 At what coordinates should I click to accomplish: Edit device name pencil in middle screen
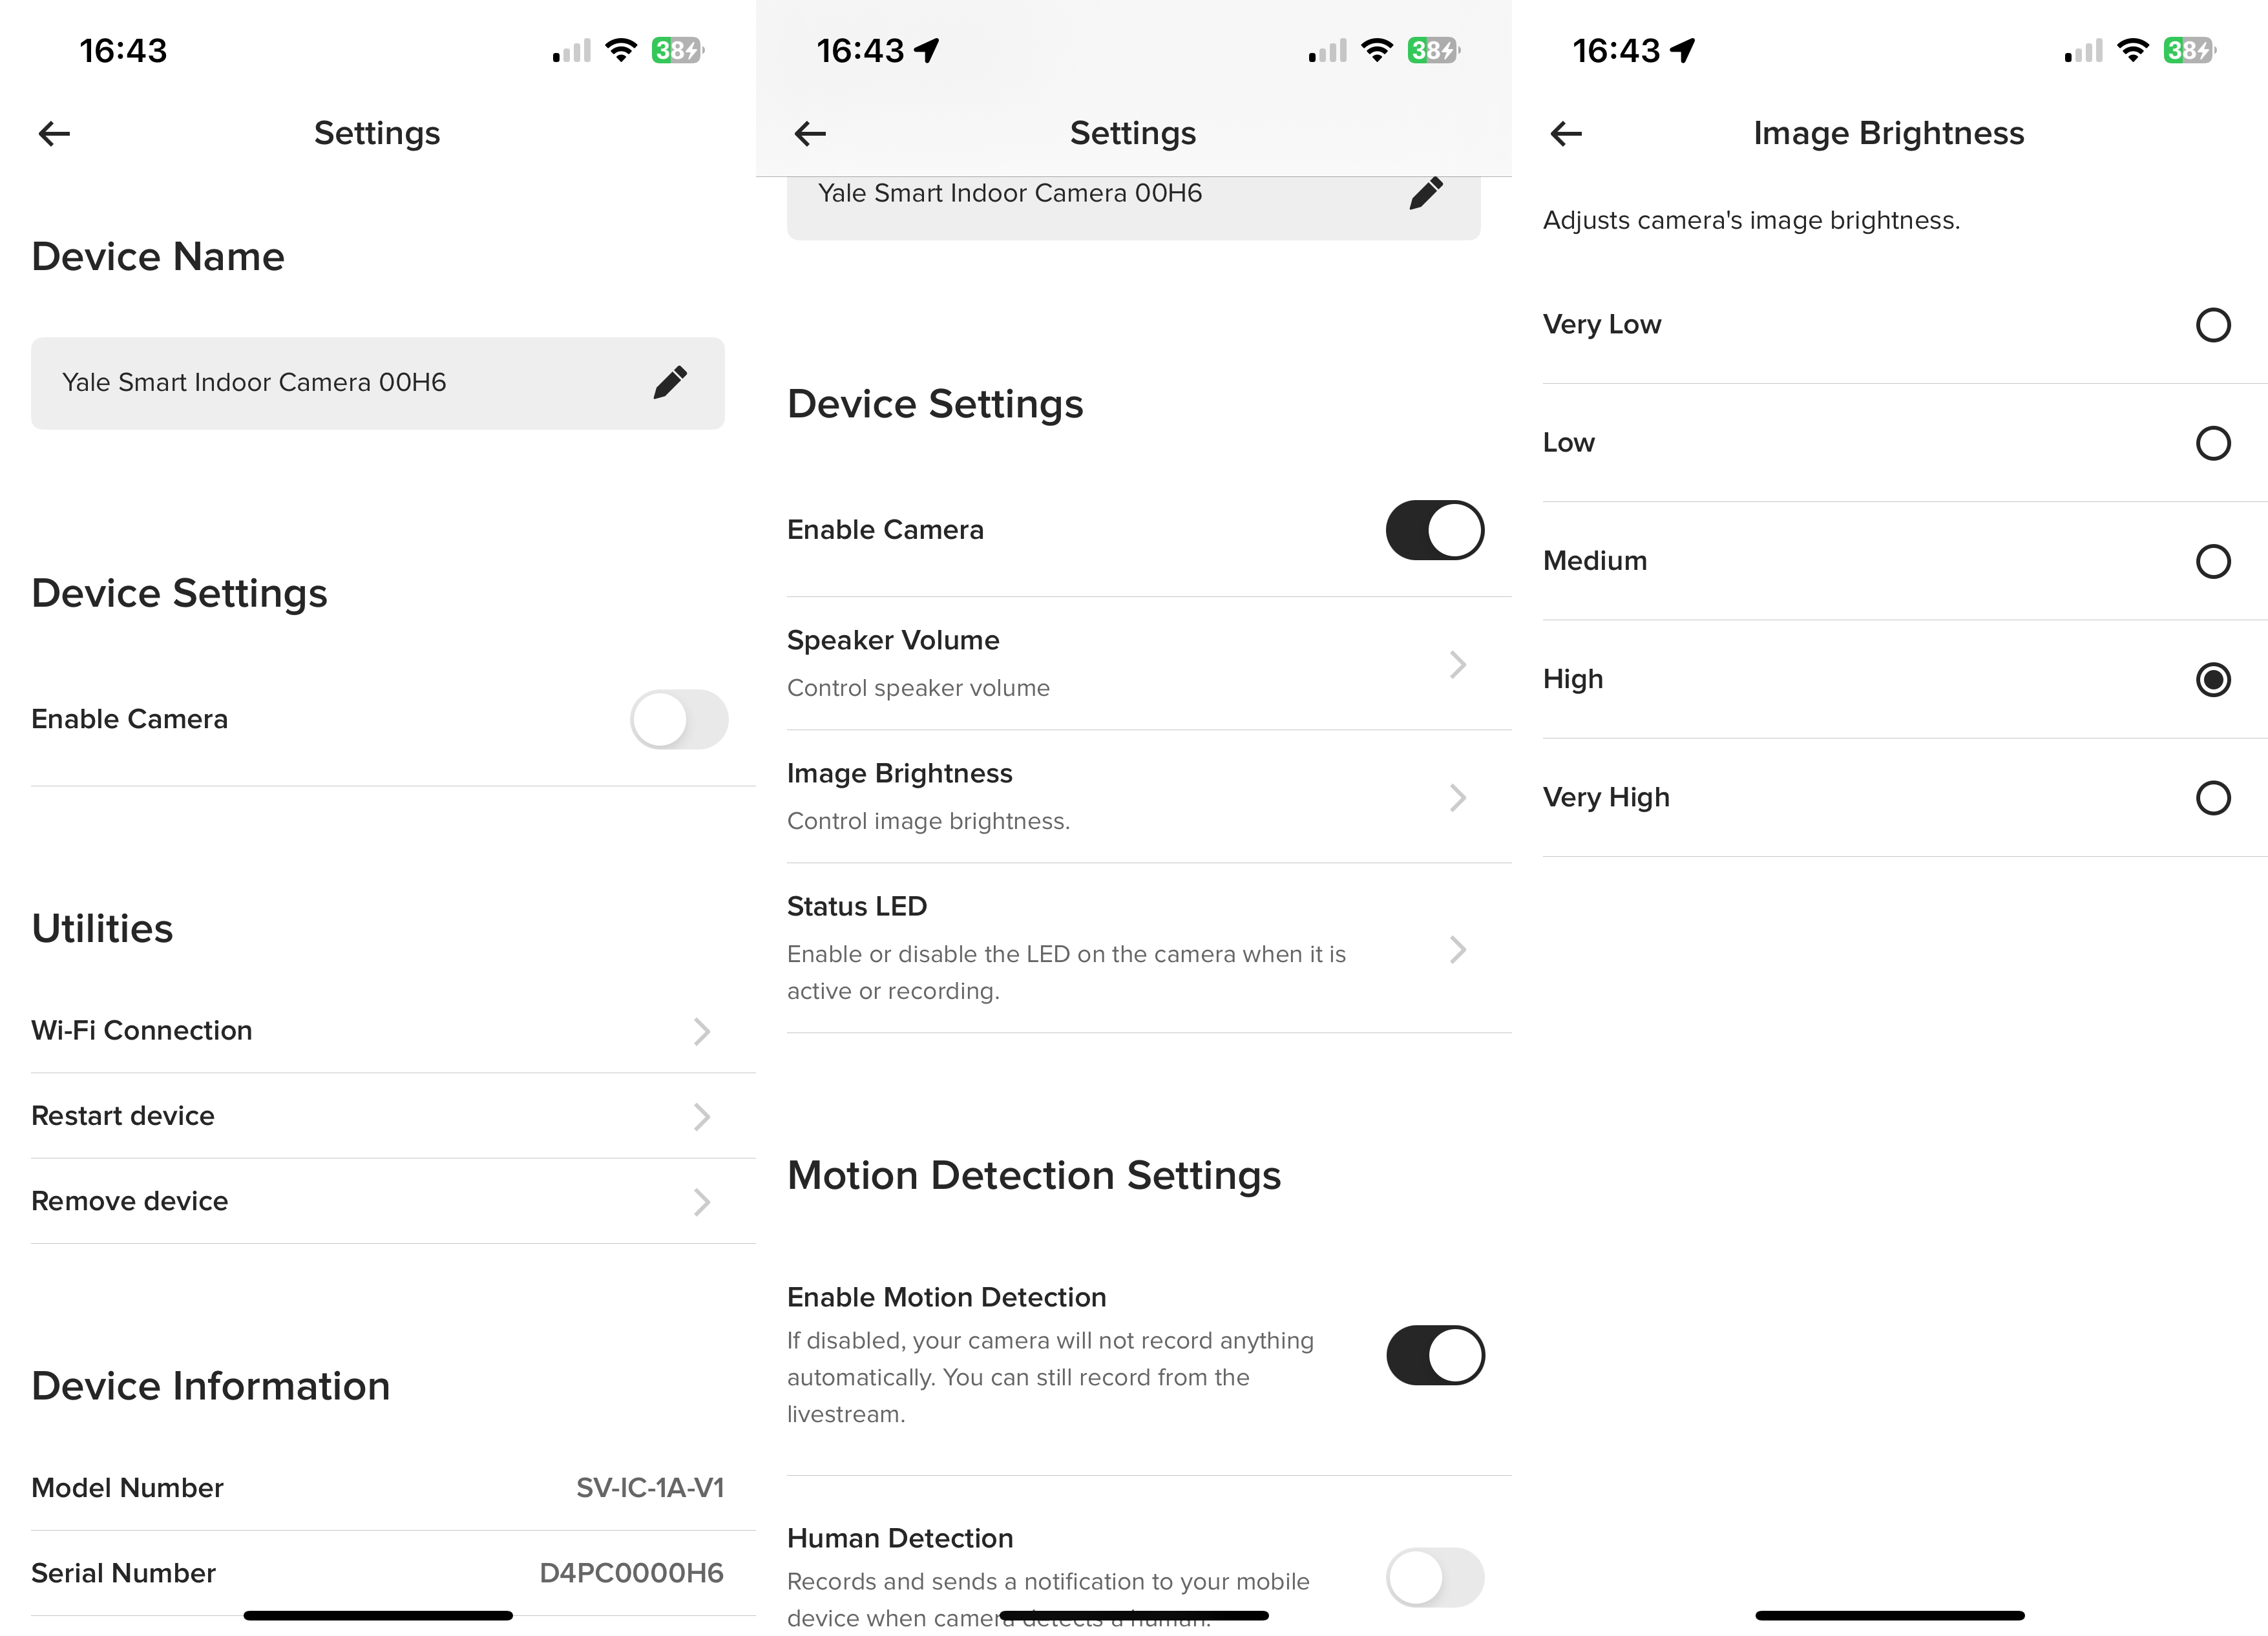point(1426,192)
